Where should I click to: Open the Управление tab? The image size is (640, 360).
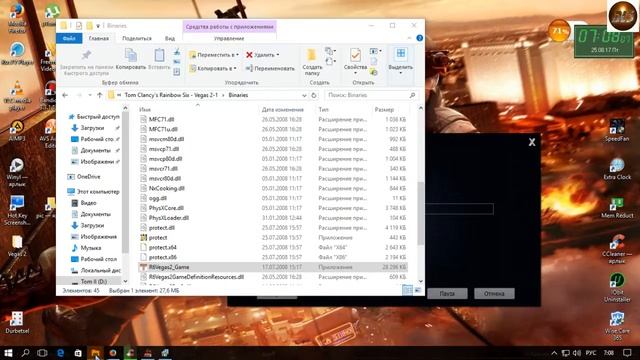[x=229, y=38]
